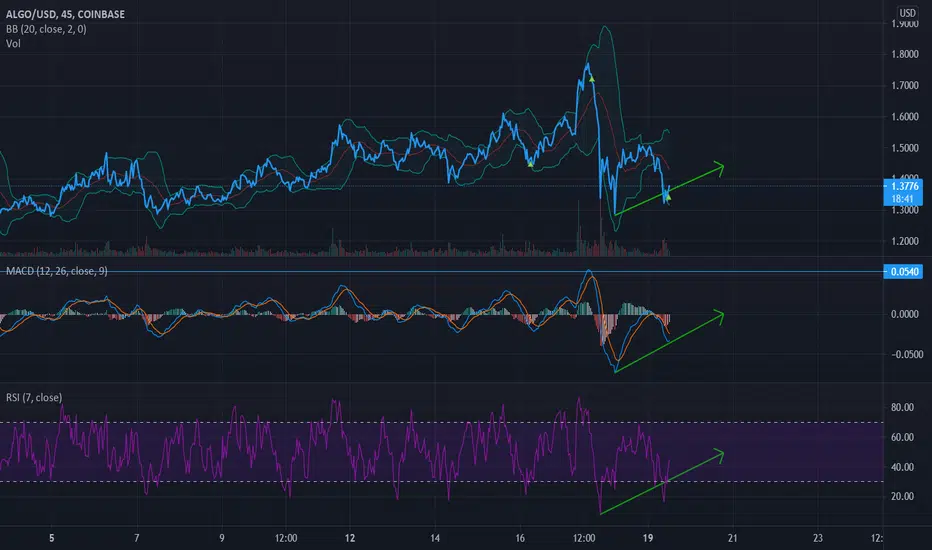Click the countdown timer 18:41
The image size is (932, 550).
(902, 199)
